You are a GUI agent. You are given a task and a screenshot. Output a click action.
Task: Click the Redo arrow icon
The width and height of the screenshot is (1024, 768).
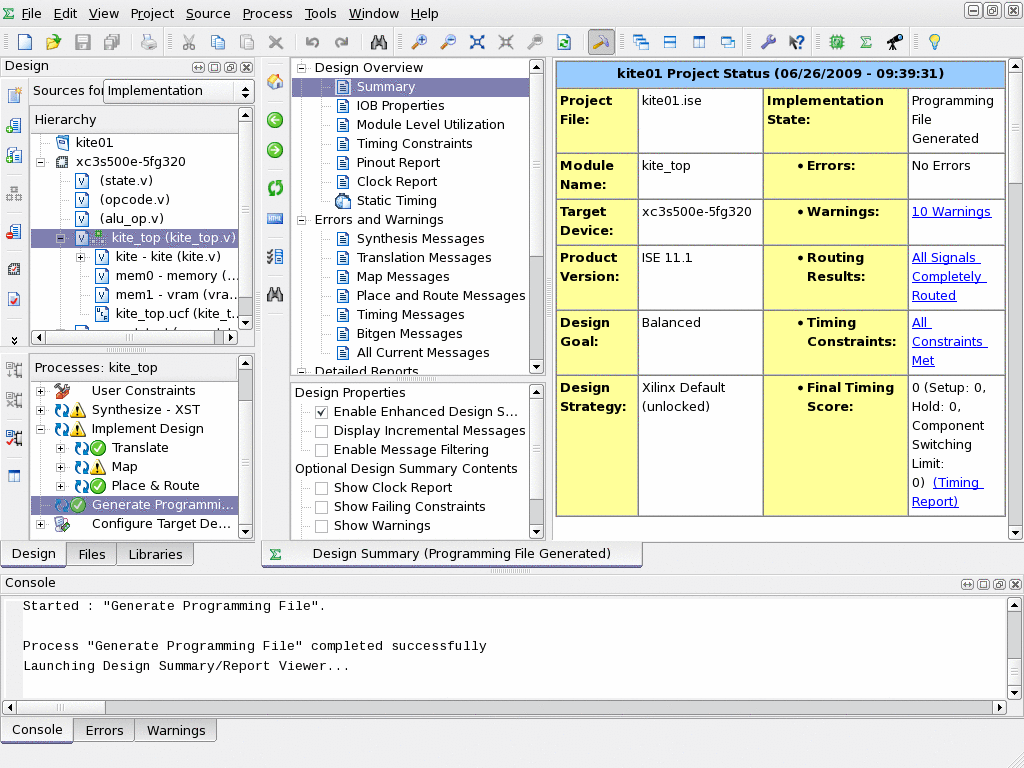point(341,42)
